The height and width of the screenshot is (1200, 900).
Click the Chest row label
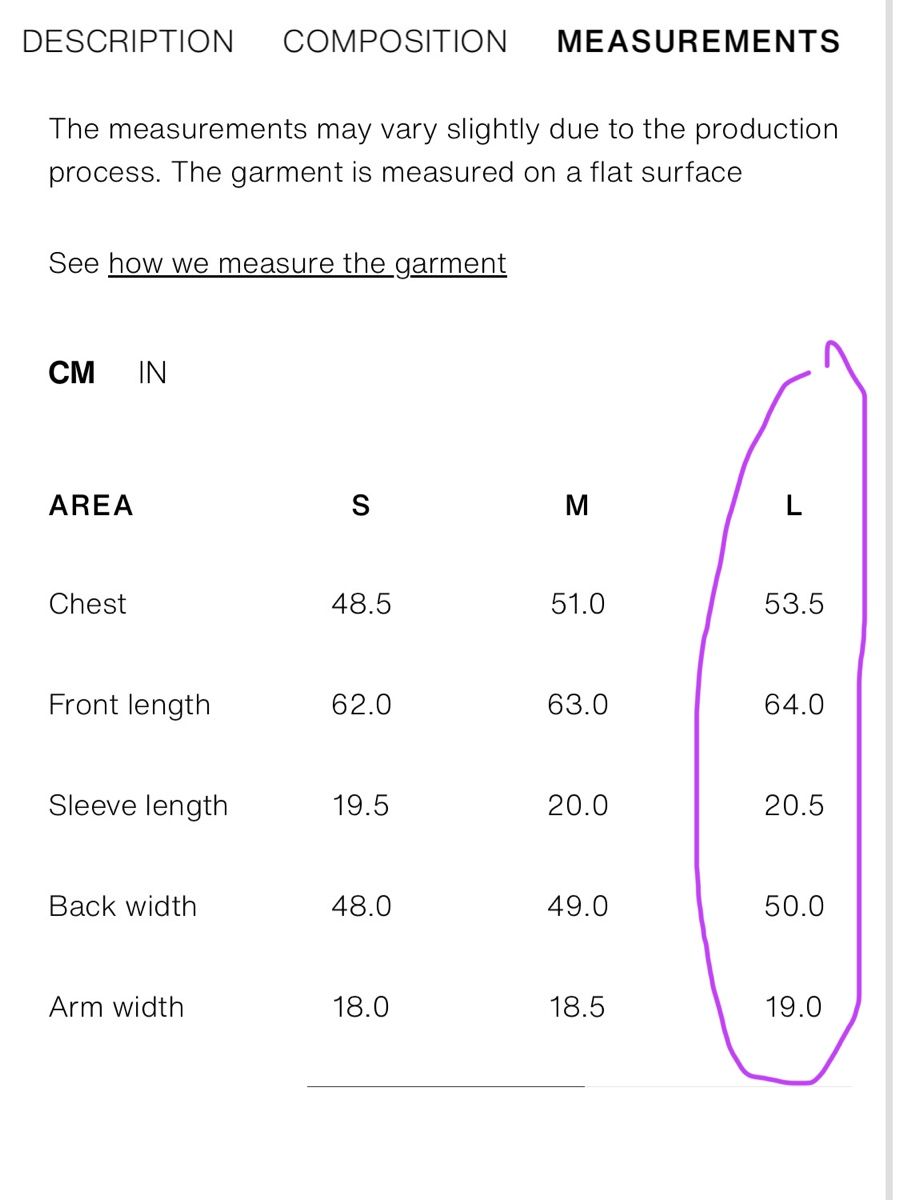click(88, 604)
